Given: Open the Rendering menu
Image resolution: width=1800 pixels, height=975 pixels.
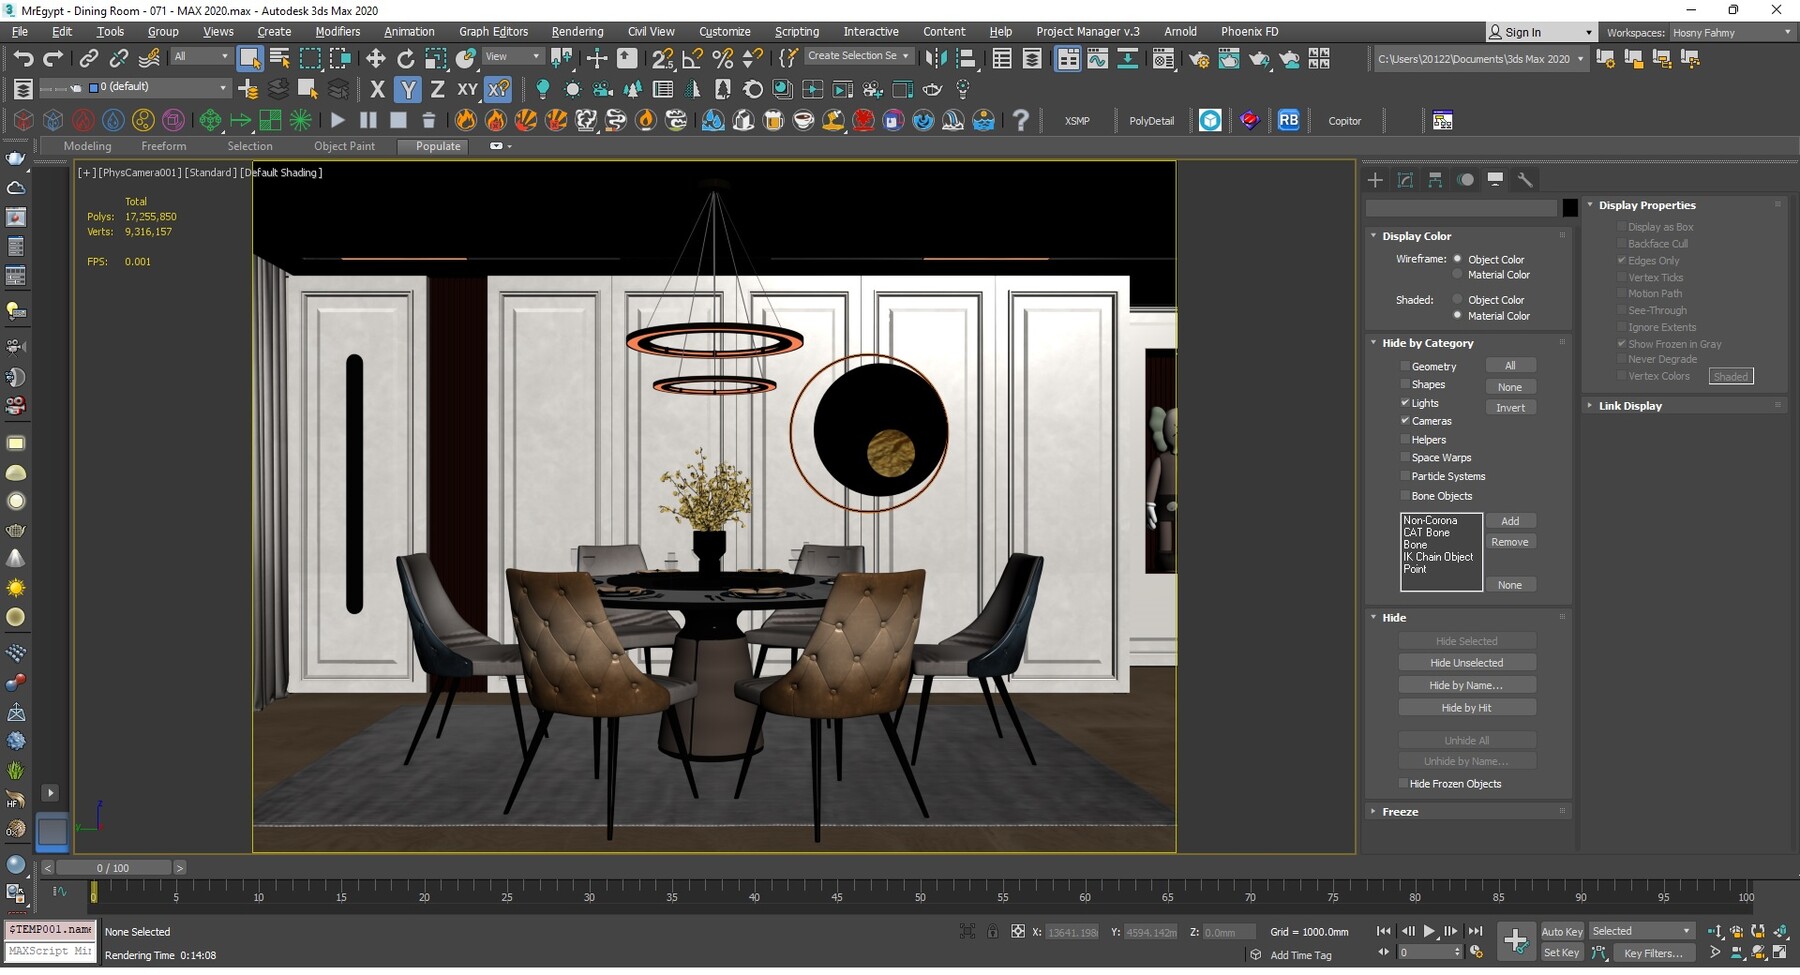Looking at the screenshot, I should (577, 31).
